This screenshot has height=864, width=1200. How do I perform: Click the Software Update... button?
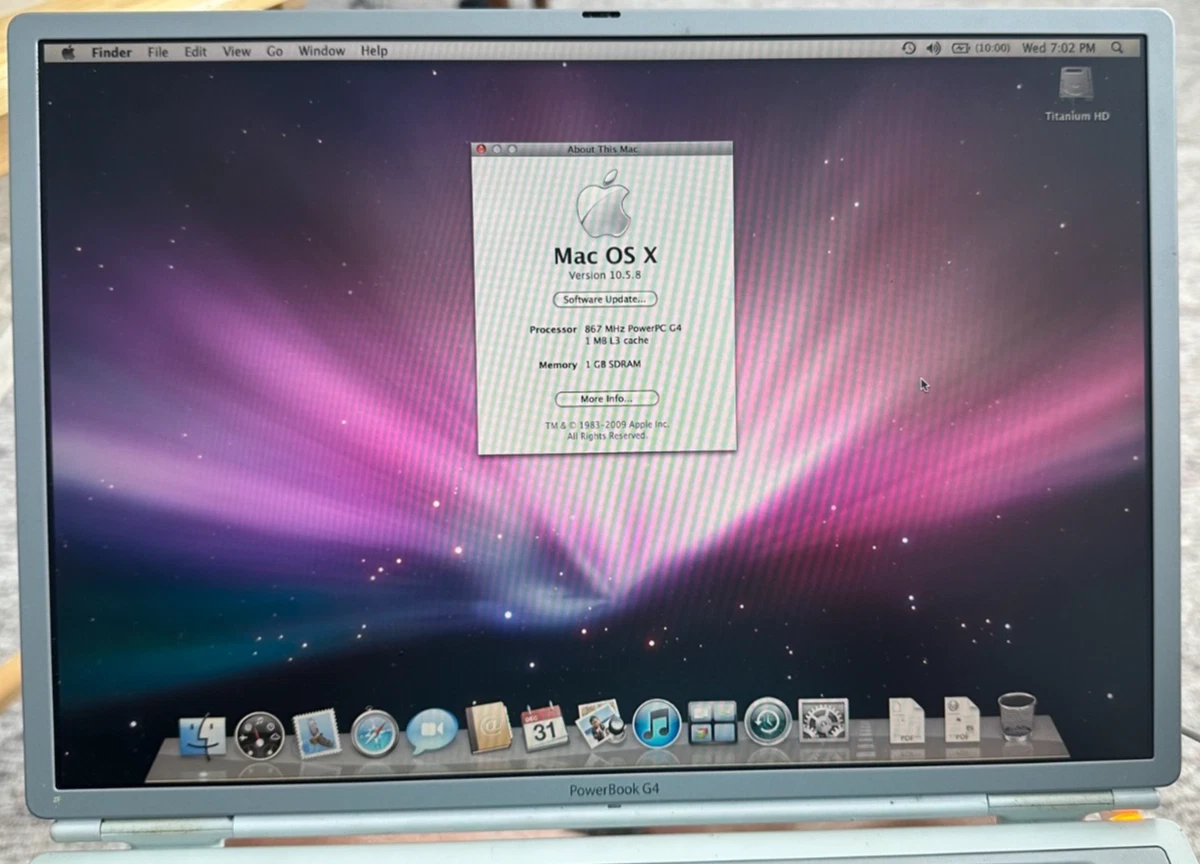605,299
